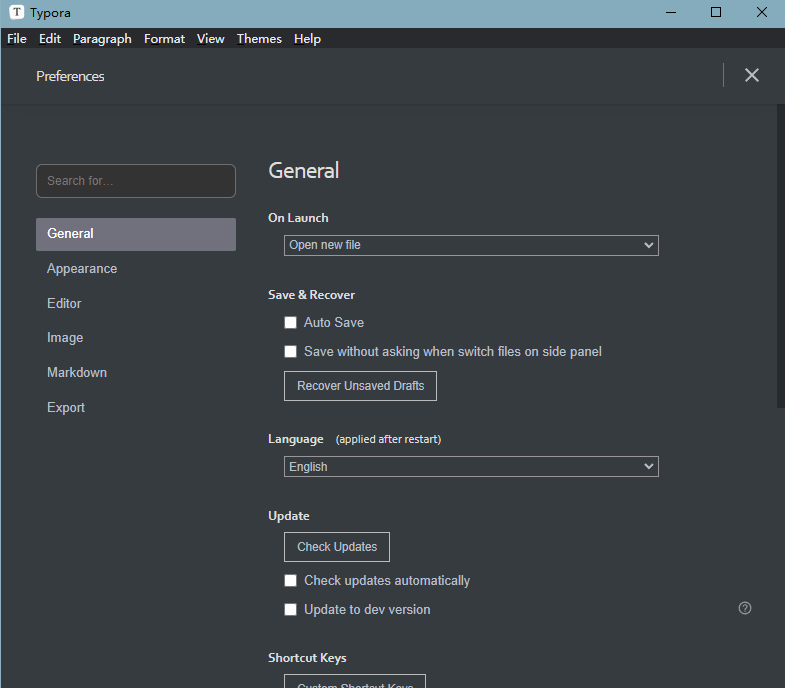The width and height of the screenshot is (785, 688).
Task: Enable the Auto Save checkbox
Action: (290, 322)
